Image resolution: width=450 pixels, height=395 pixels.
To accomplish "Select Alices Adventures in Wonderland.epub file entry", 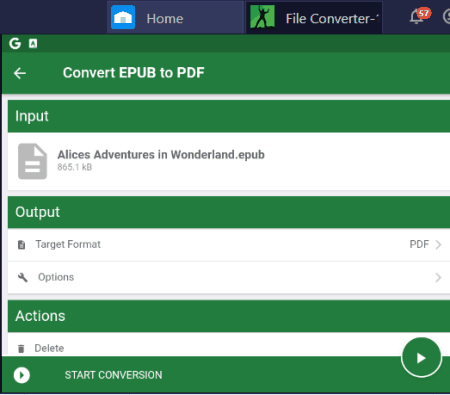I will pyautogui.click(x=229, y=162).
